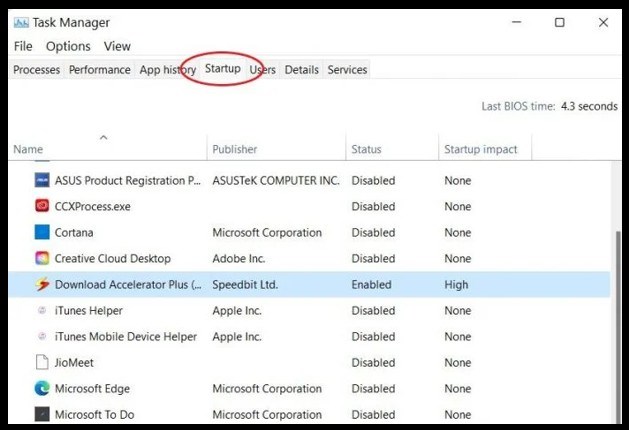The image size is (629, 430).
Task: Select the Download Accelerator Plus entry
Action: (x=128, y=284)
